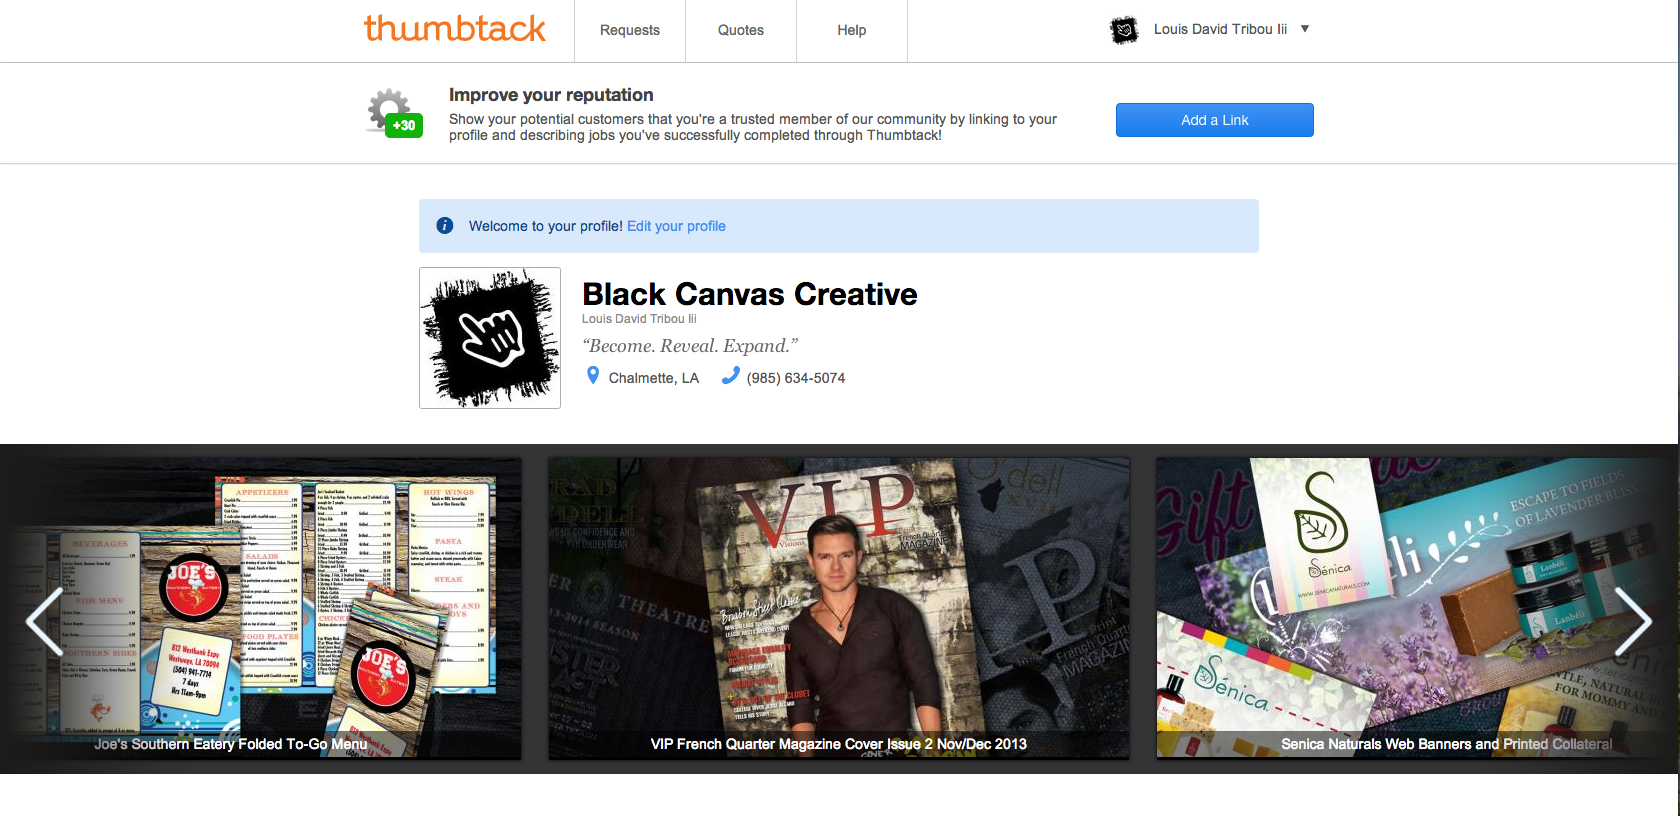Image resolution: width=1680 pixels, height=816 pixels.
Task: Click the map pin location icon
Action: [x=593, y=376]
